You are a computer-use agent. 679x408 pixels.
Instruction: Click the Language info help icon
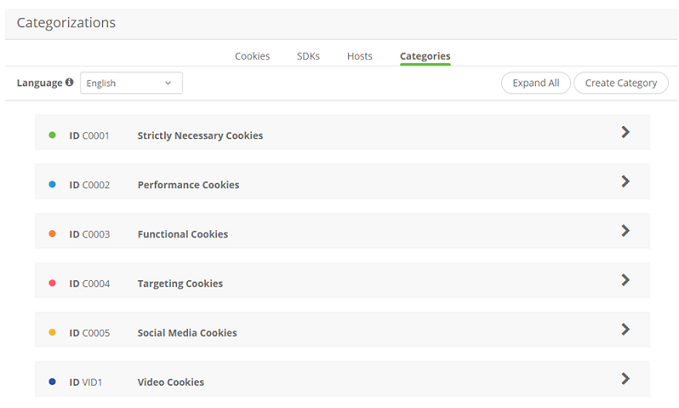click(70, 83)
